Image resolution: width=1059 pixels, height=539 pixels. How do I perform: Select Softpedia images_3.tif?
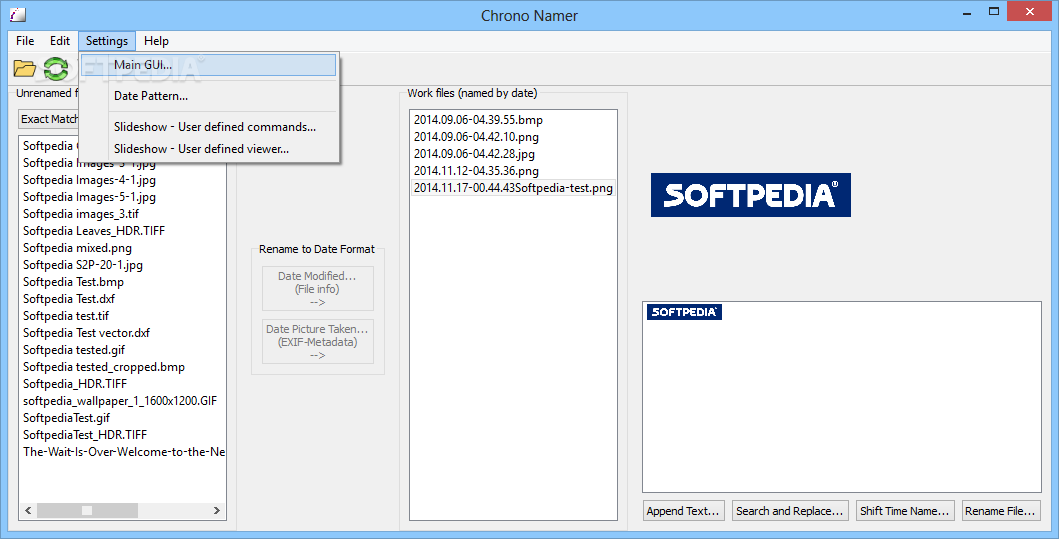[81, 213]
